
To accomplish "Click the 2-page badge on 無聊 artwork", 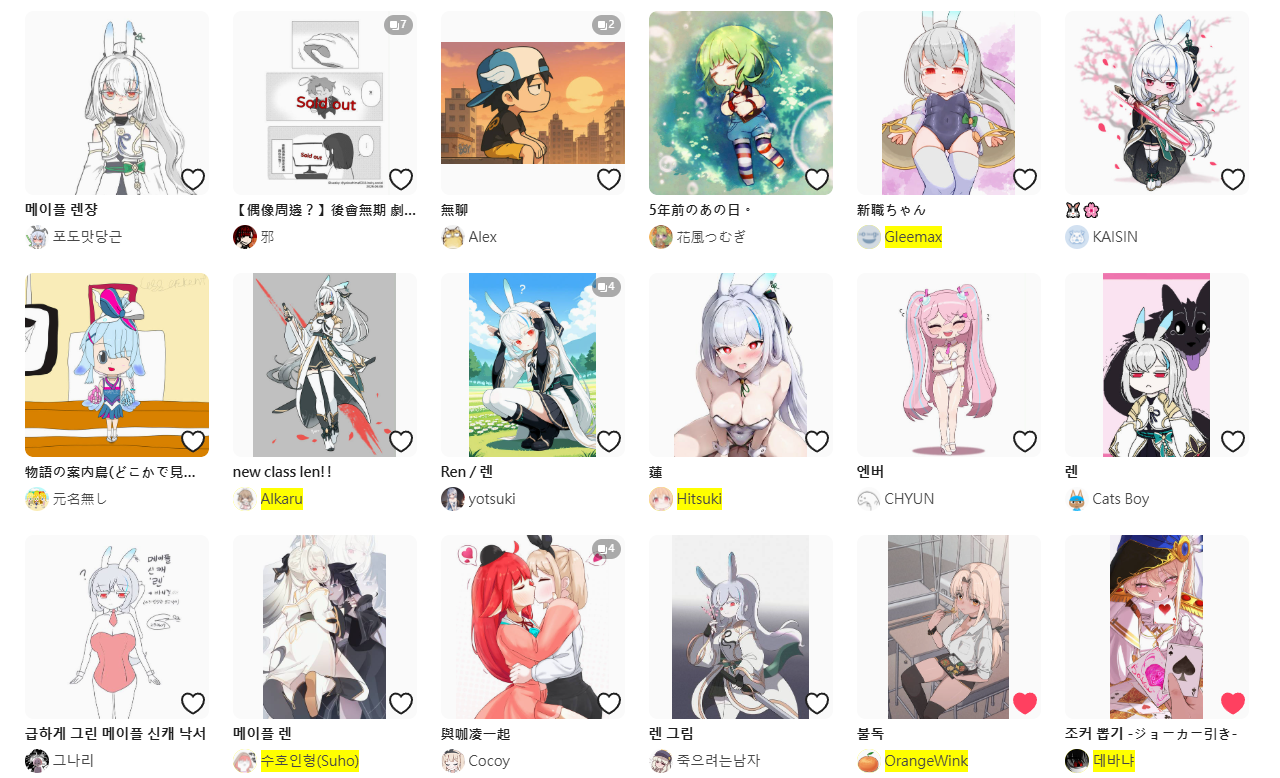I will click(x=607, y=24).
